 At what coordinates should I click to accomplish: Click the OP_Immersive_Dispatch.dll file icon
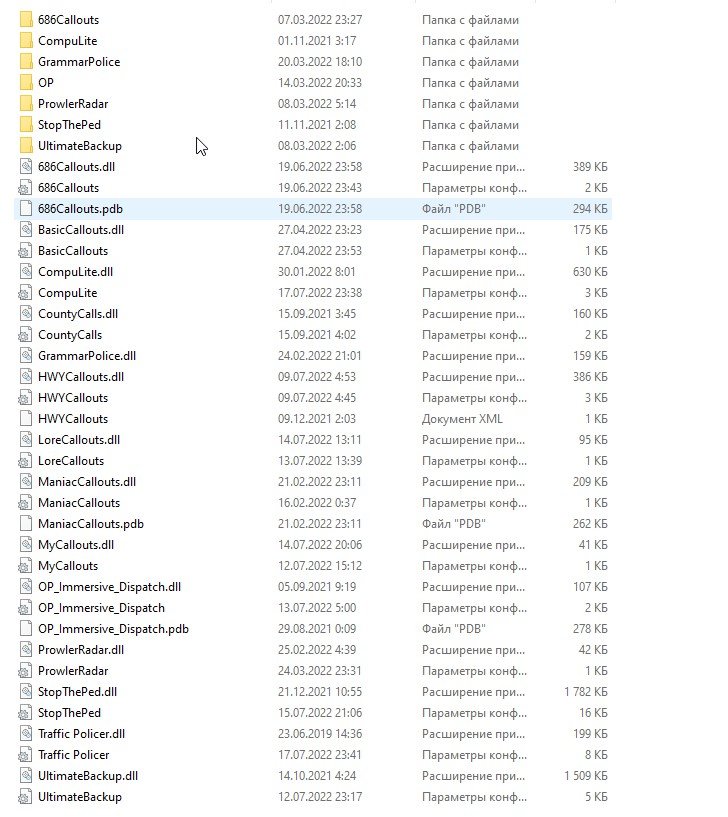click(x=26, y=587)
